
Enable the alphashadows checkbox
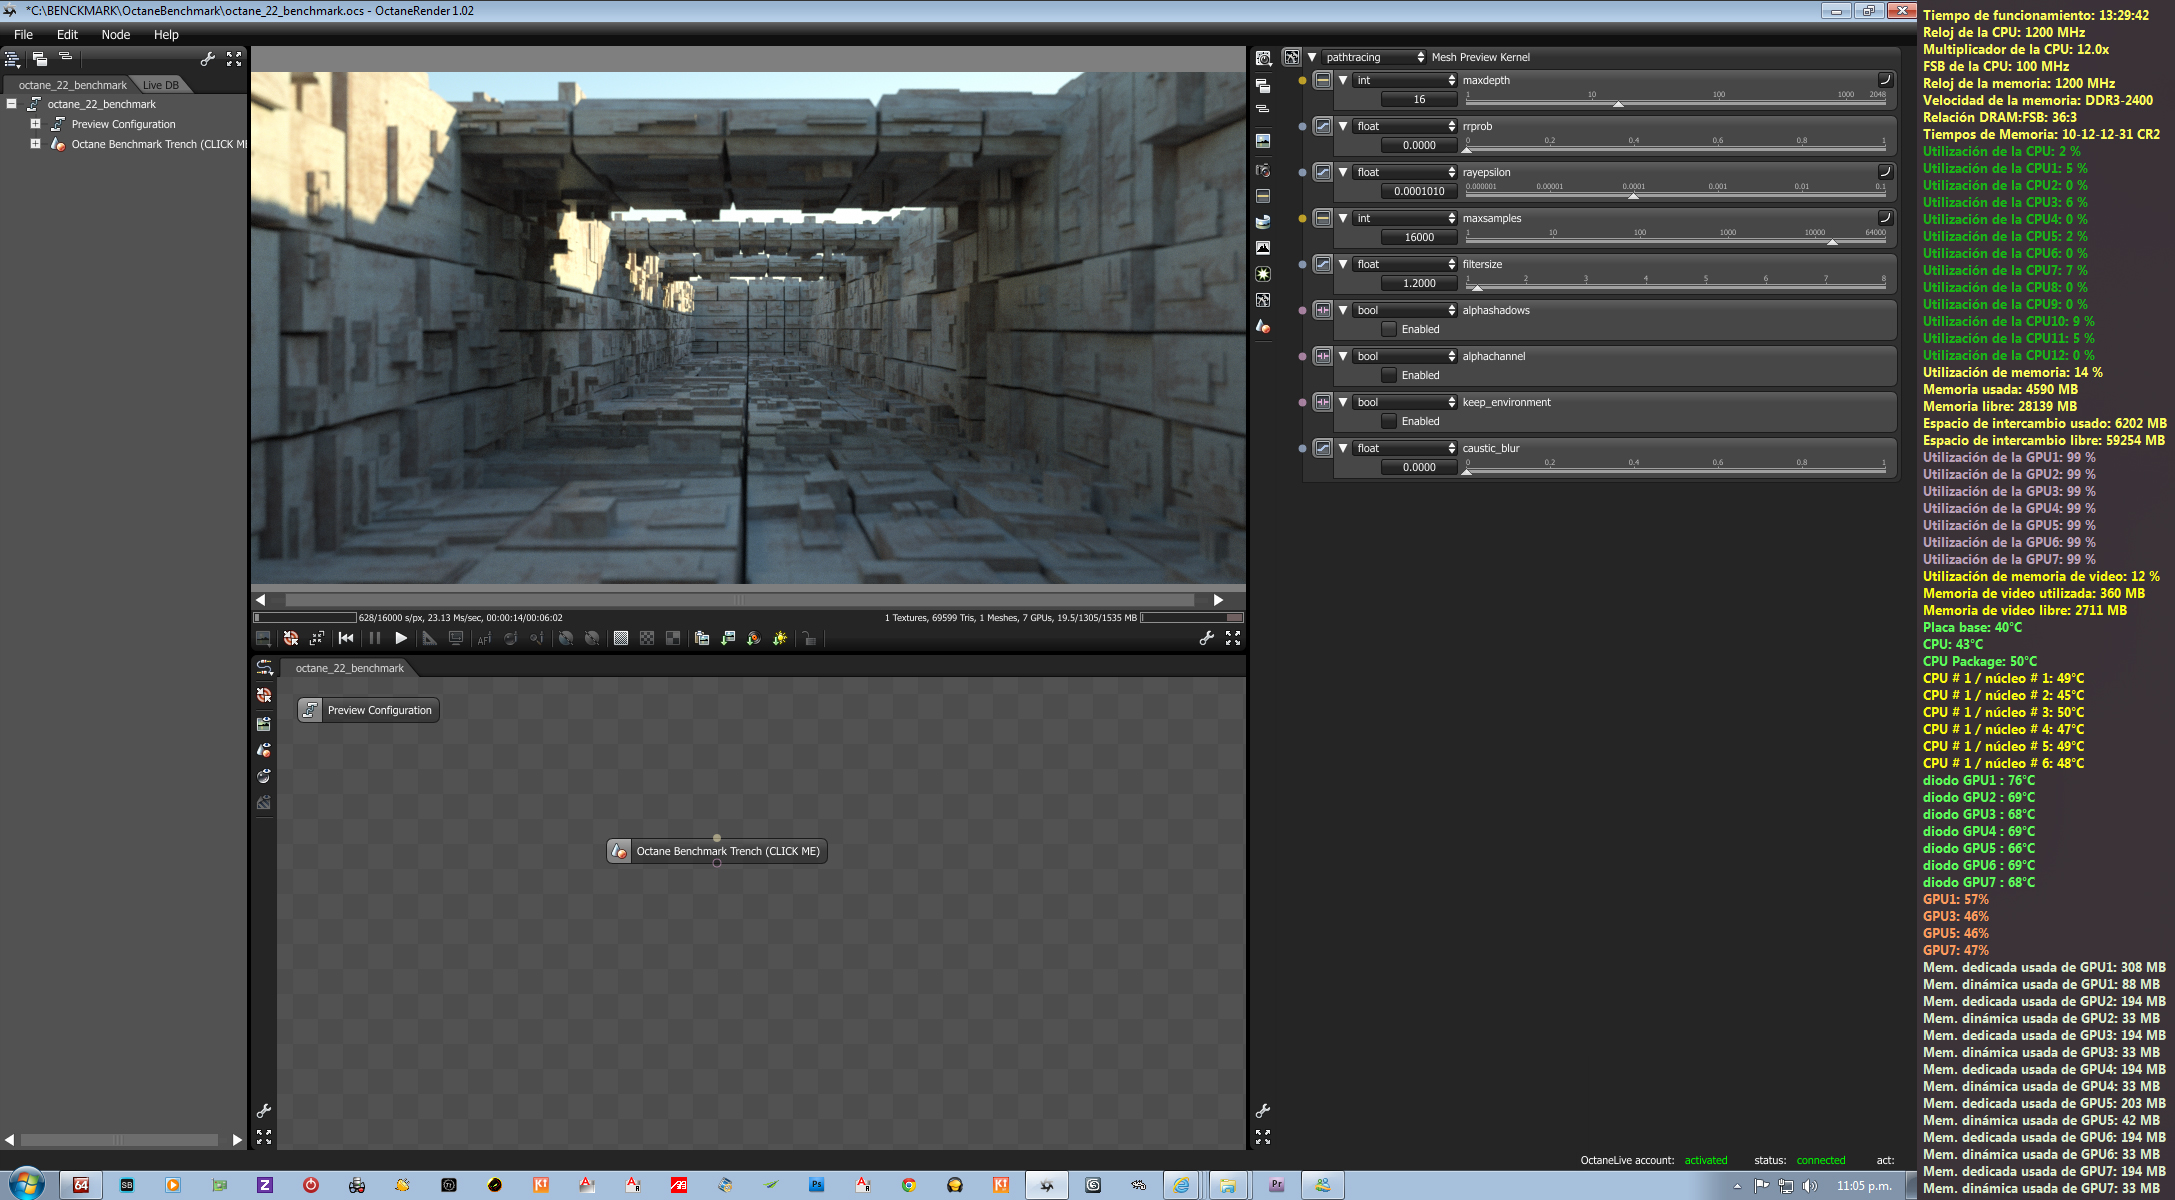click(1389, 329)
